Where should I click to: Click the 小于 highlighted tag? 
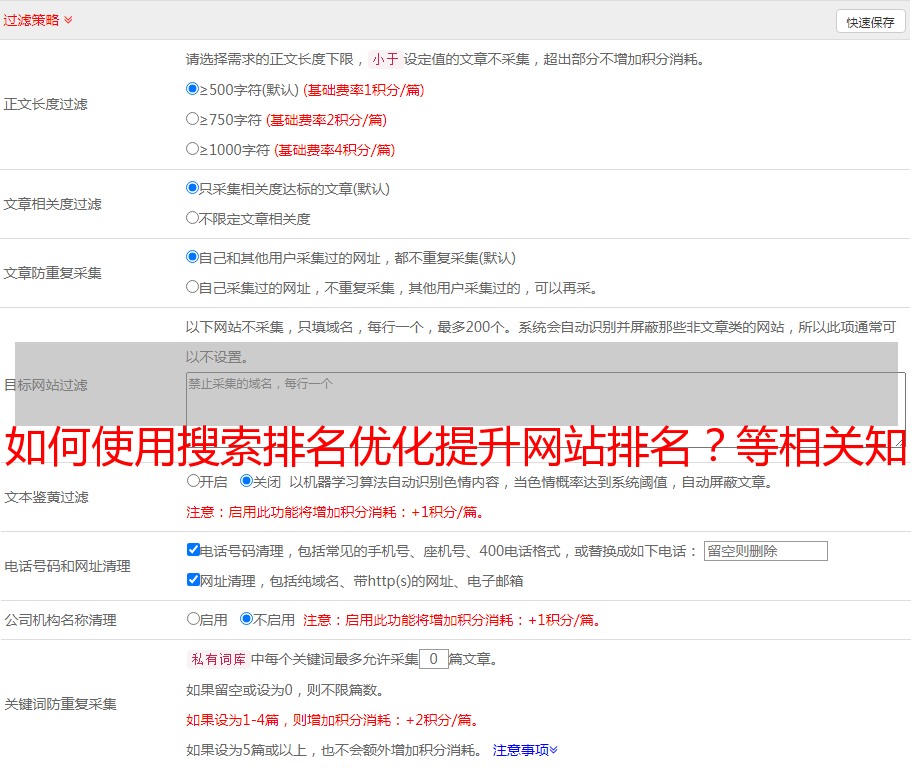coord(385,59)
